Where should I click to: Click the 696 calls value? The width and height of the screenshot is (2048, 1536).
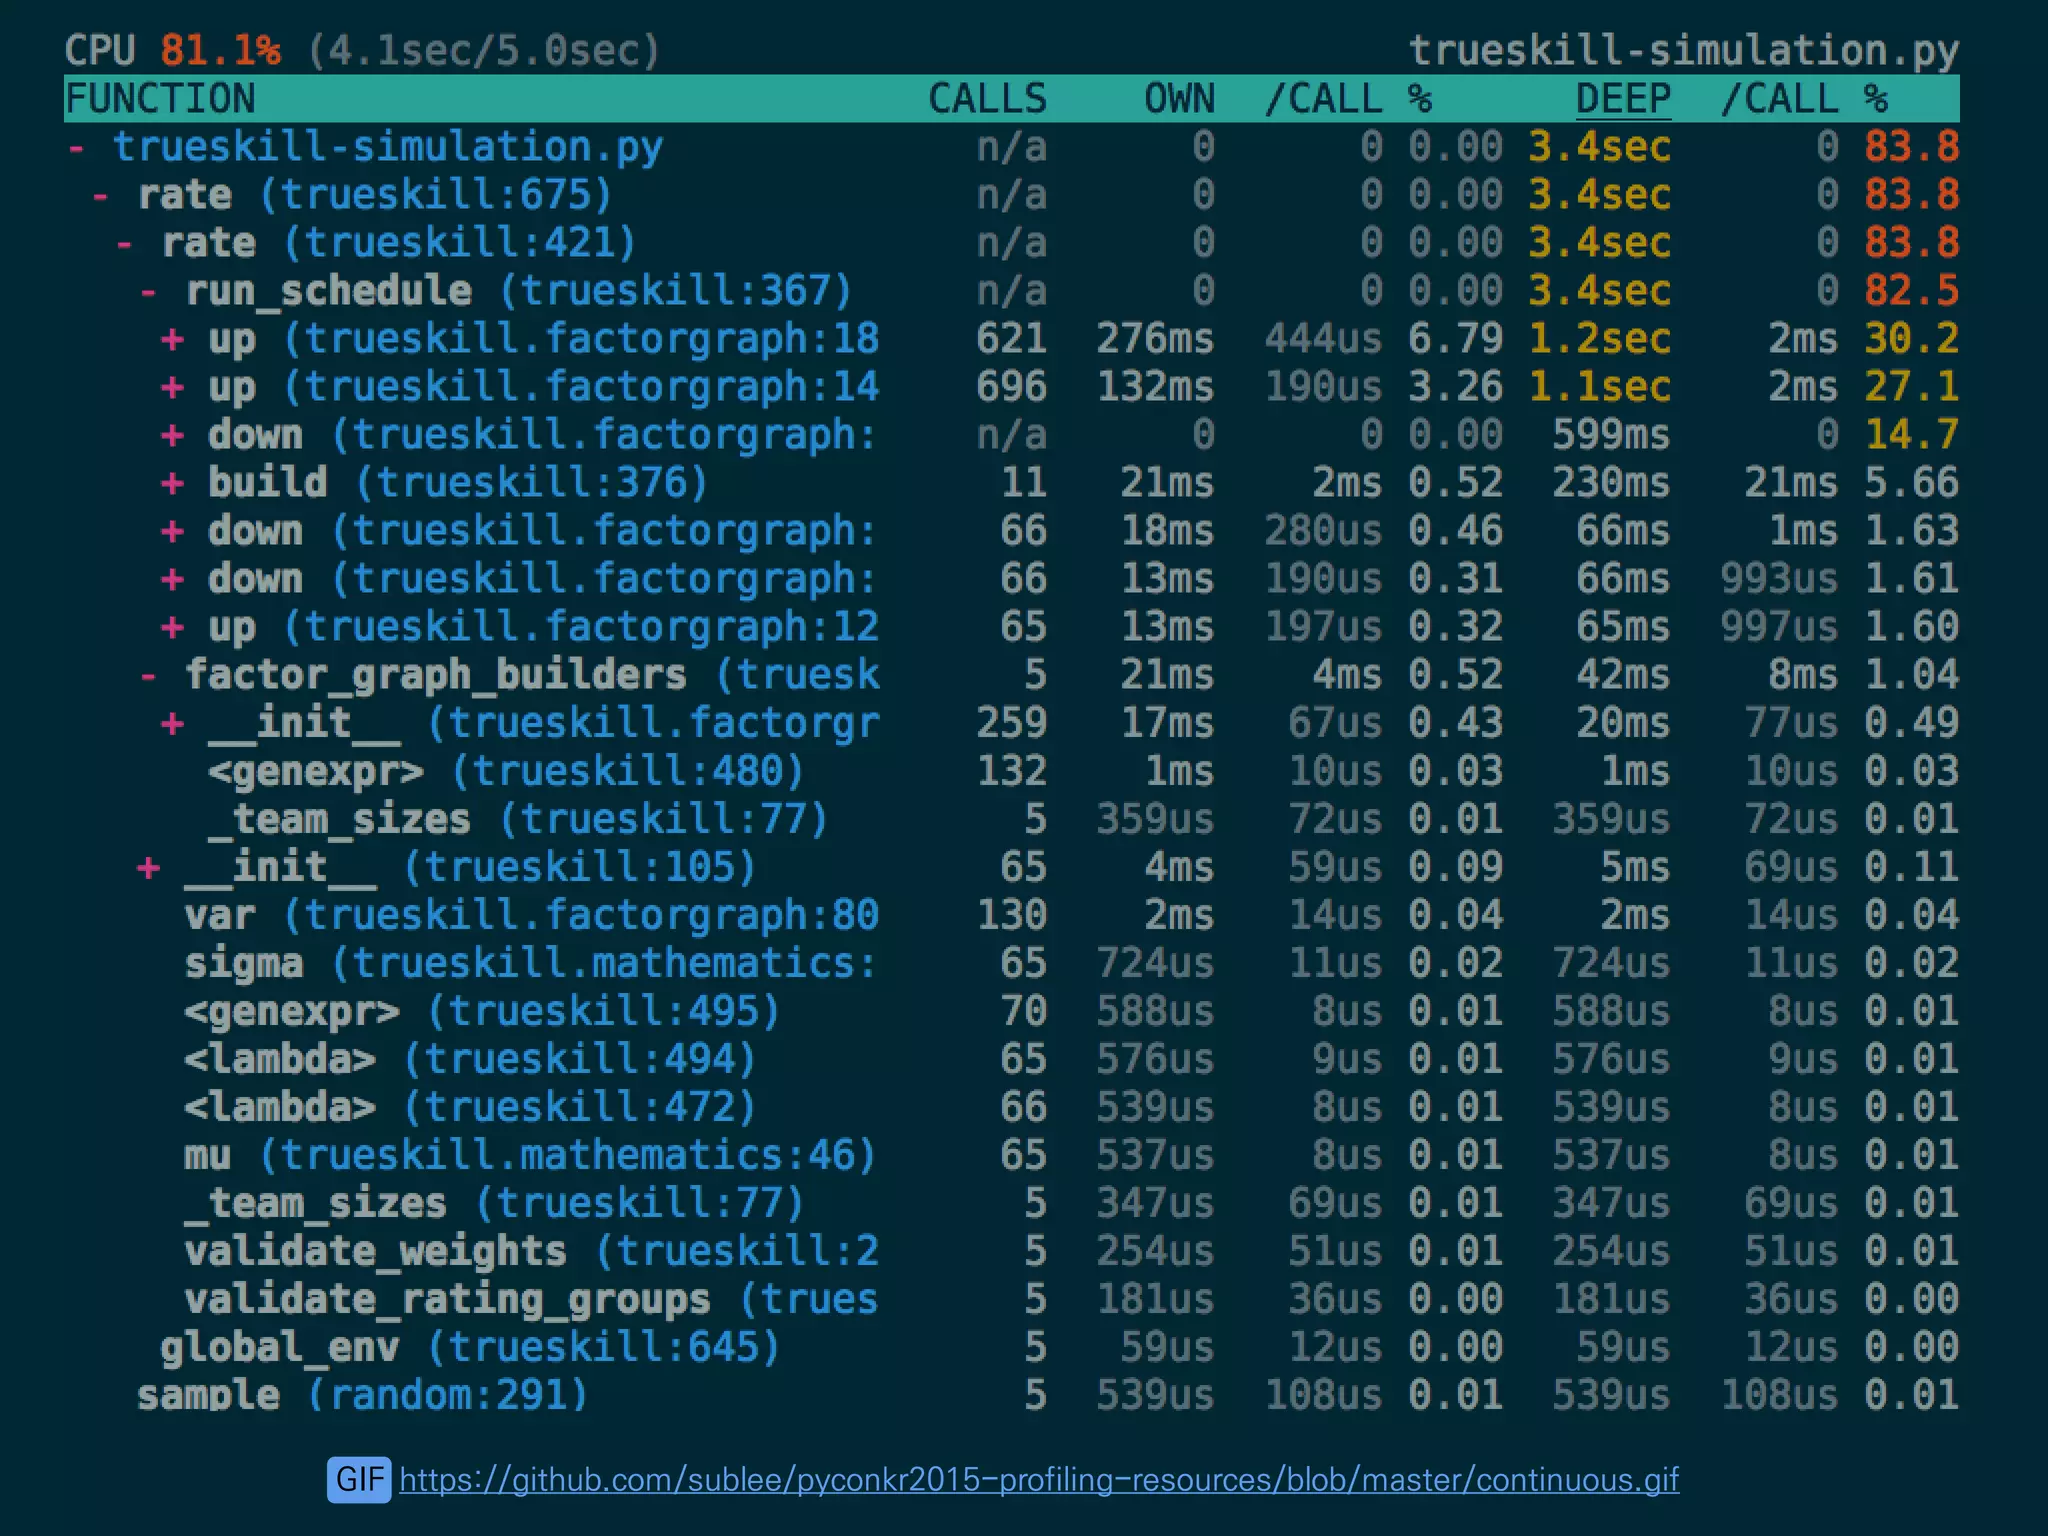(1012, 388)
